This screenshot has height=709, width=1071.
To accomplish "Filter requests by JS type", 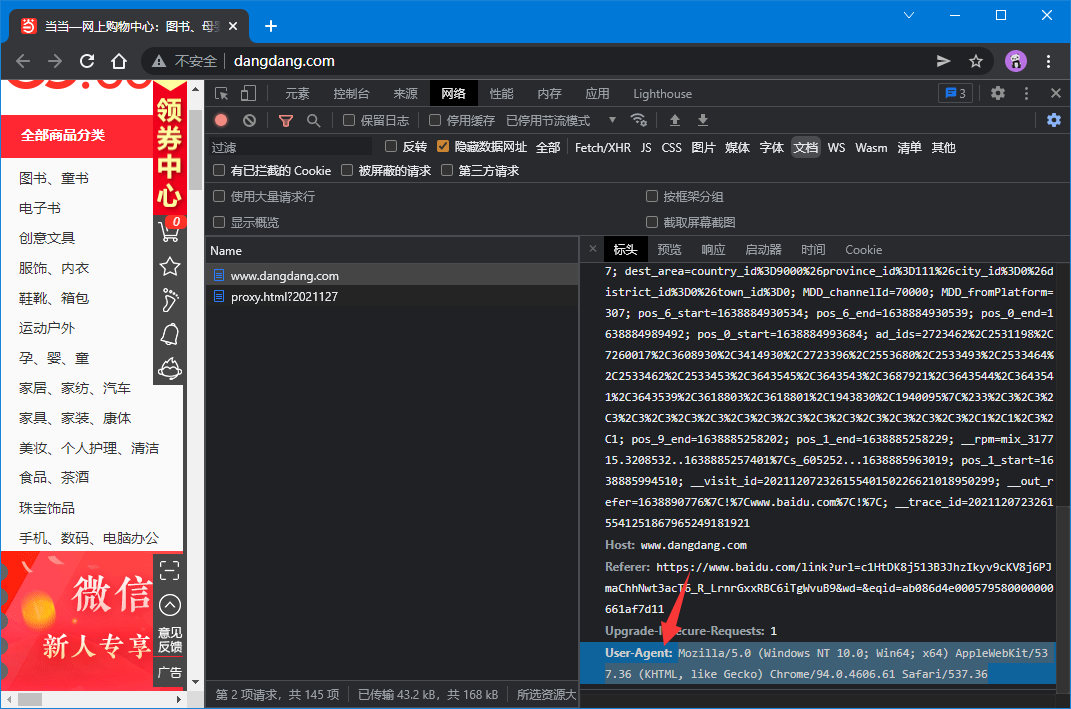I will [645, 148].
